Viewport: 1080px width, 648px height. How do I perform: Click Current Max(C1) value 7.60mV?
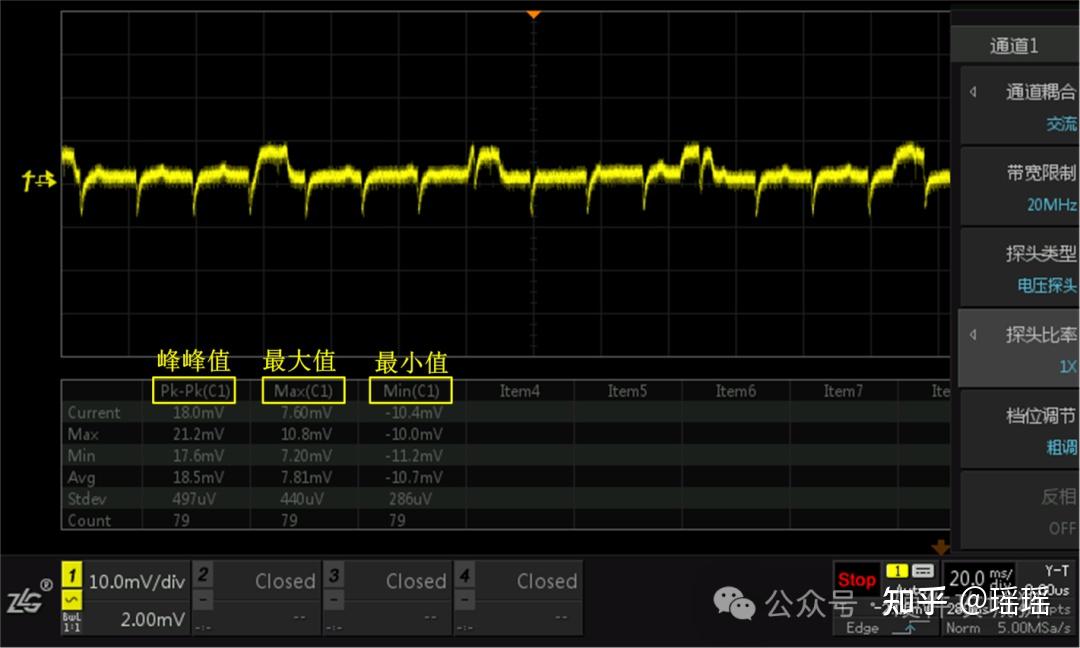coord(306,412)
